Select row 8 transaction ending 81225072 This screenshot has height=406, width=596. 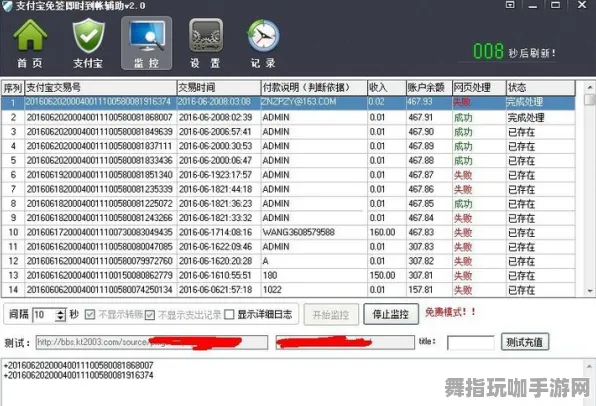[288, 204]
